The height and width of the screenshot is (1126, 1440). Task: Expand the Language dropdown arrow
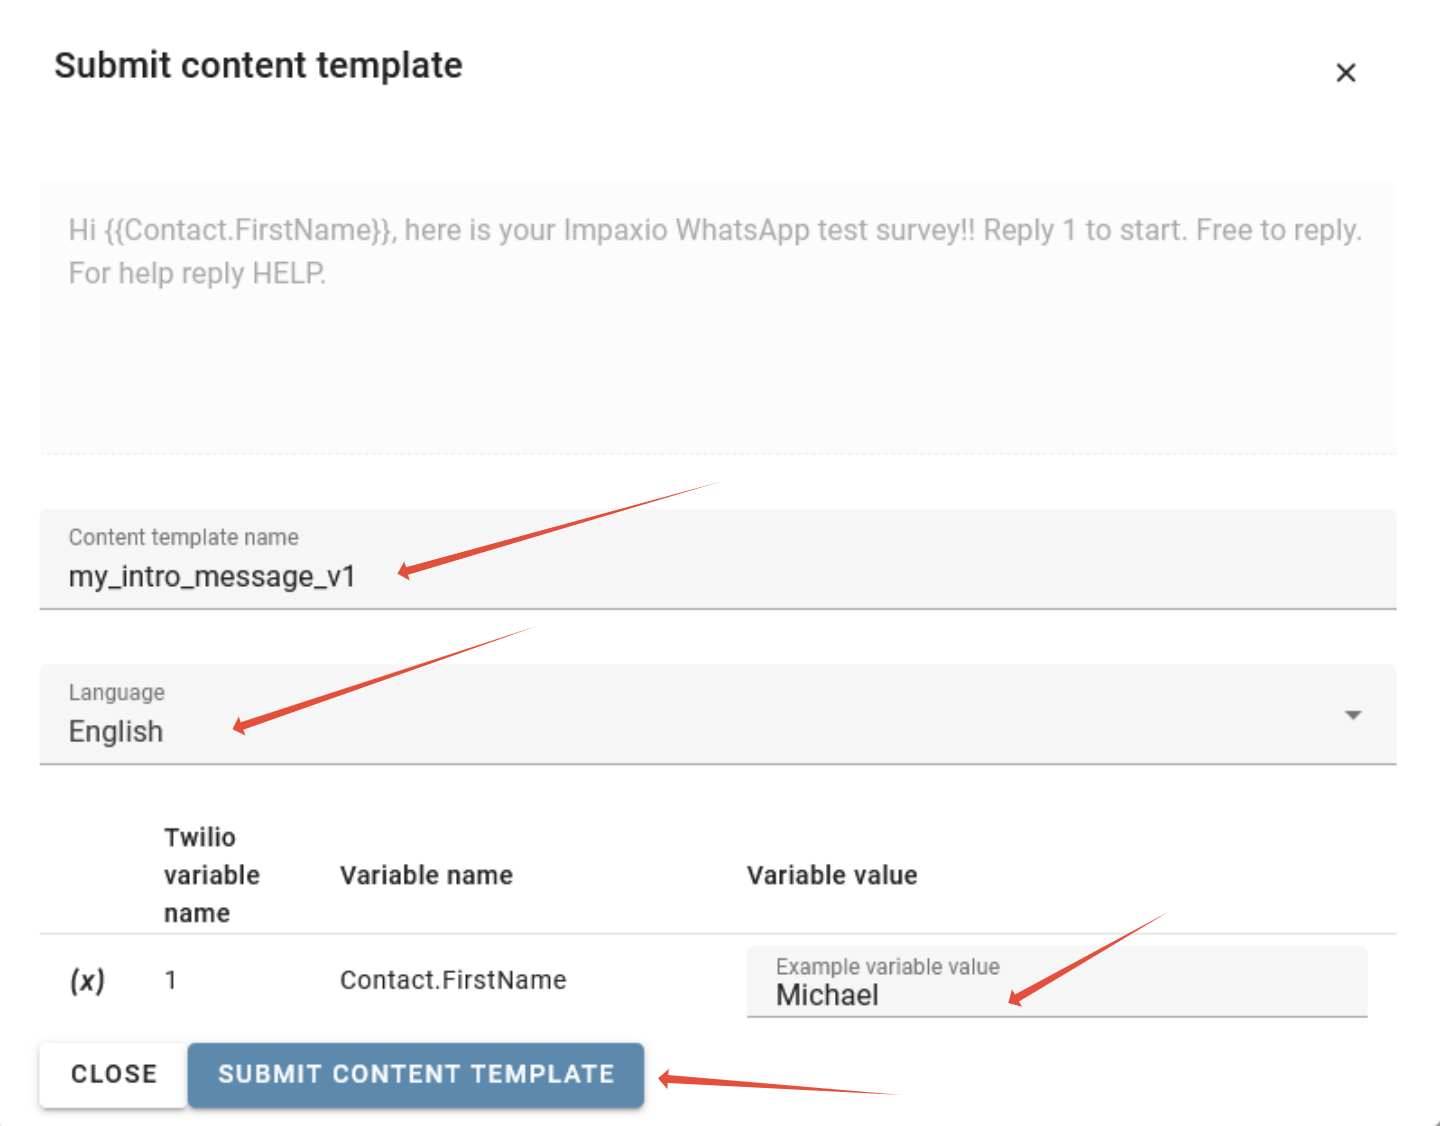tap(1353, 715)
